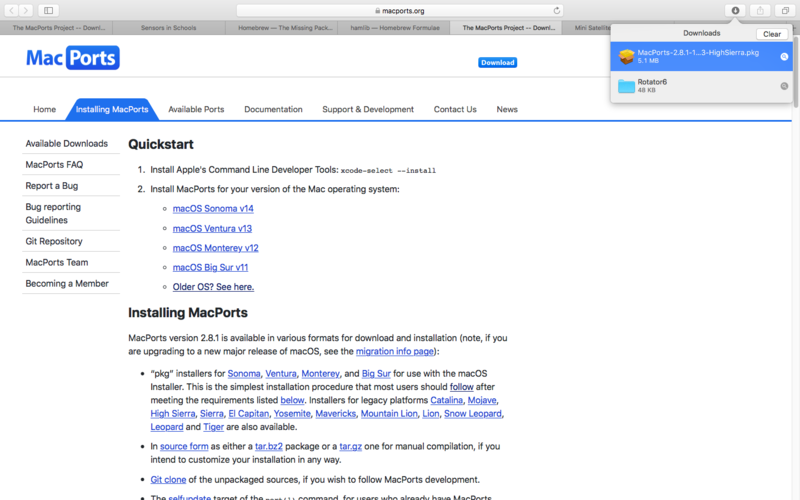Open macOS Sonoma v14 link
The width and height of the screenshot is (800, 500).
(x=213, y=208)
